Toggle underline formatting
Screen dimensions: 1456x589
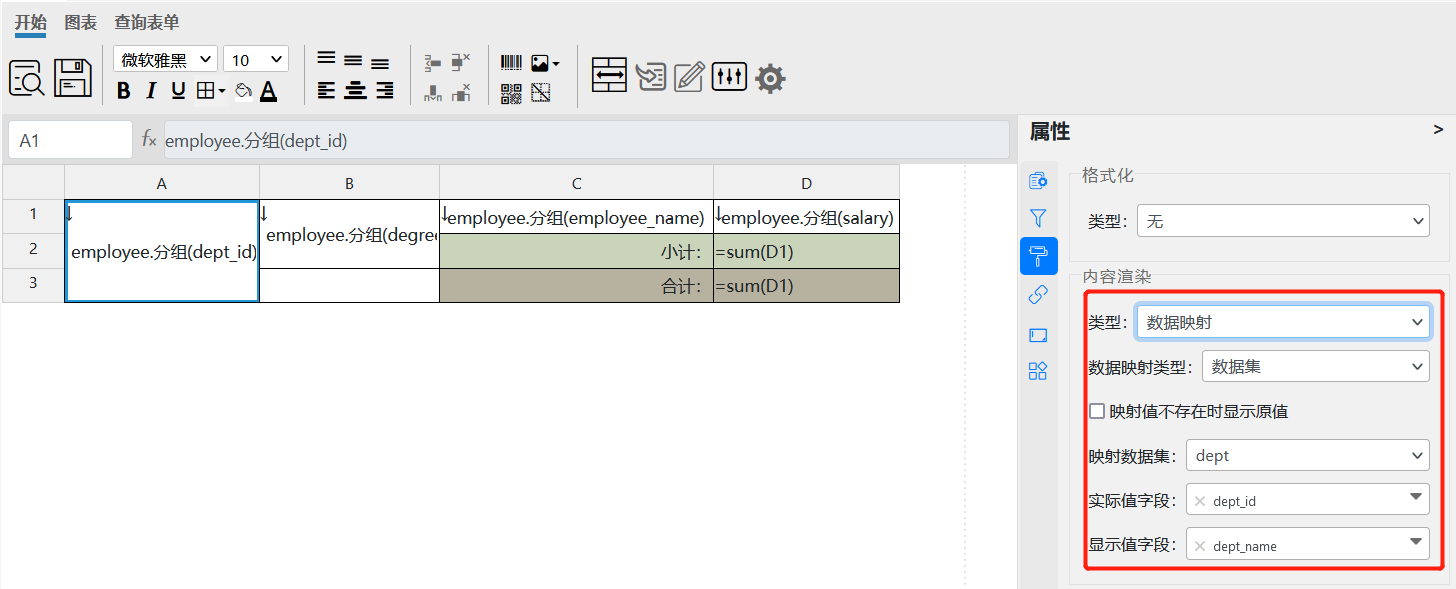tap(178, 91)
